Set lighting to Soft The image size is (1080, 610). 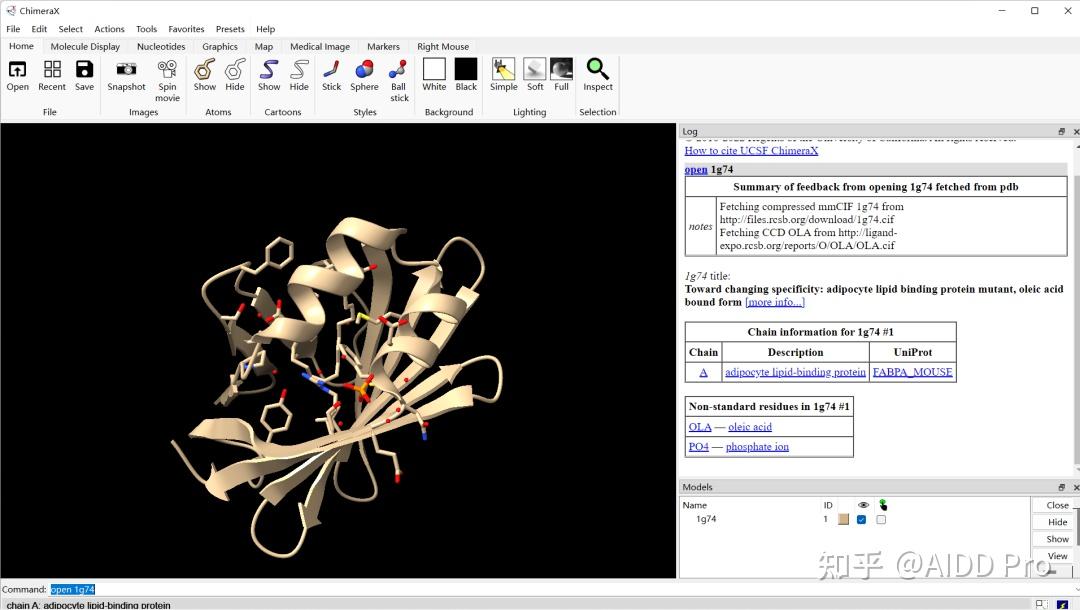(x=535, y=70)
